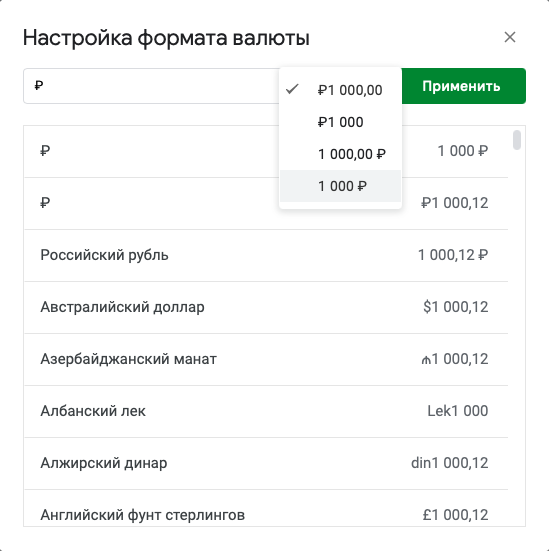The height and width of the screenshot is (551, 549).
Task: Close the currency format settings dialog
Action: click(510, 37)
